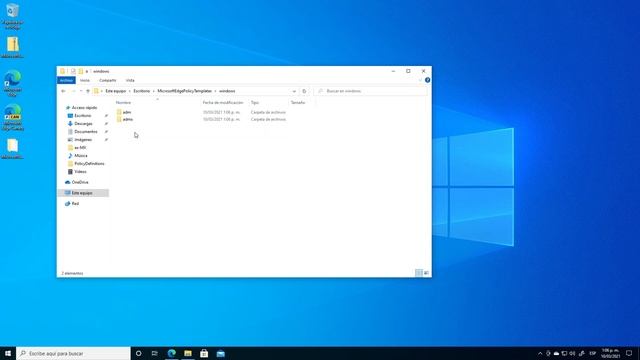Open Microsoft Edge from the taskbar
The width and height of the screenshot is (640, 360).
(171, 353)
